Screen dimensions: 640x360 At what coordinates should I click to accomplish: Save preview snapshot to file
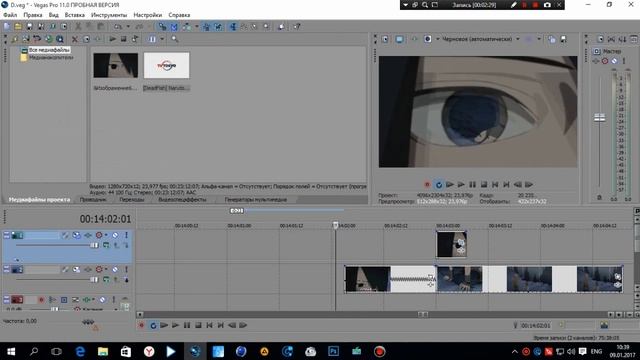point(564,39)
